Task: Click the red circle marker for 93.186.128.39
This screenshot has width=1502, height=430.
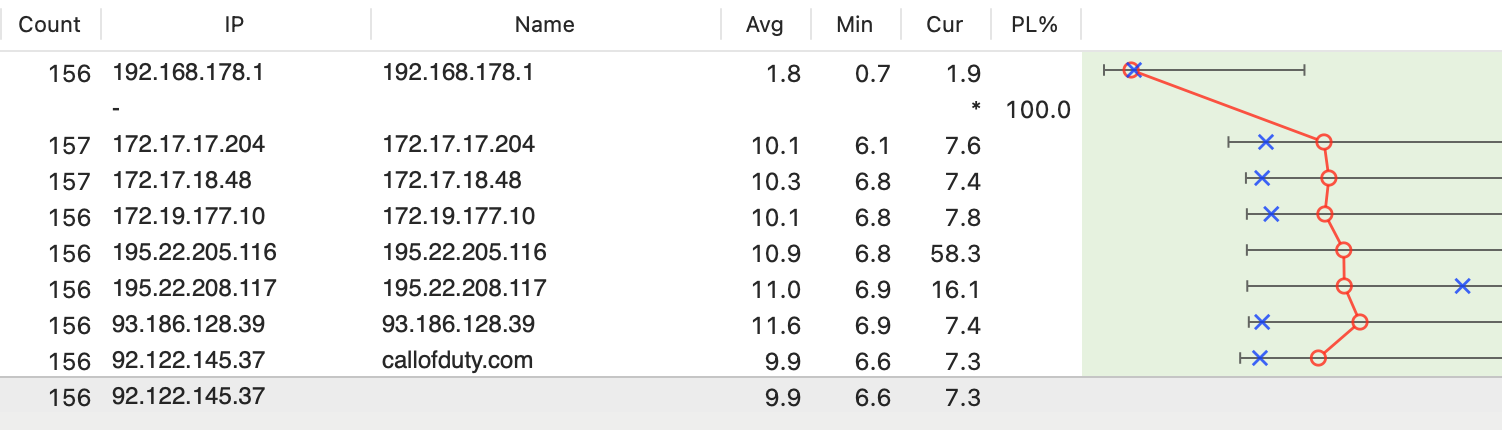Action: (x=1360, y=322)
